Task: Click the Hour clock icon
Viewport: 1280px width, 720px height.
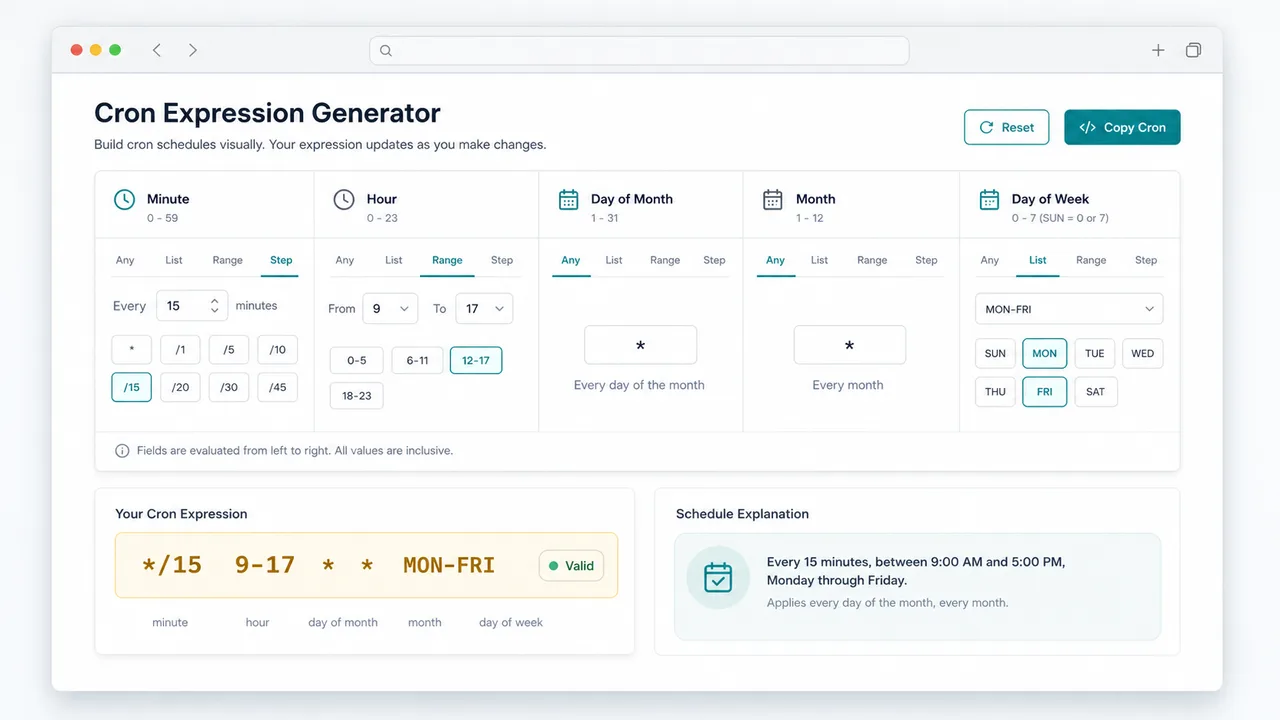Action: coord(344,199)
